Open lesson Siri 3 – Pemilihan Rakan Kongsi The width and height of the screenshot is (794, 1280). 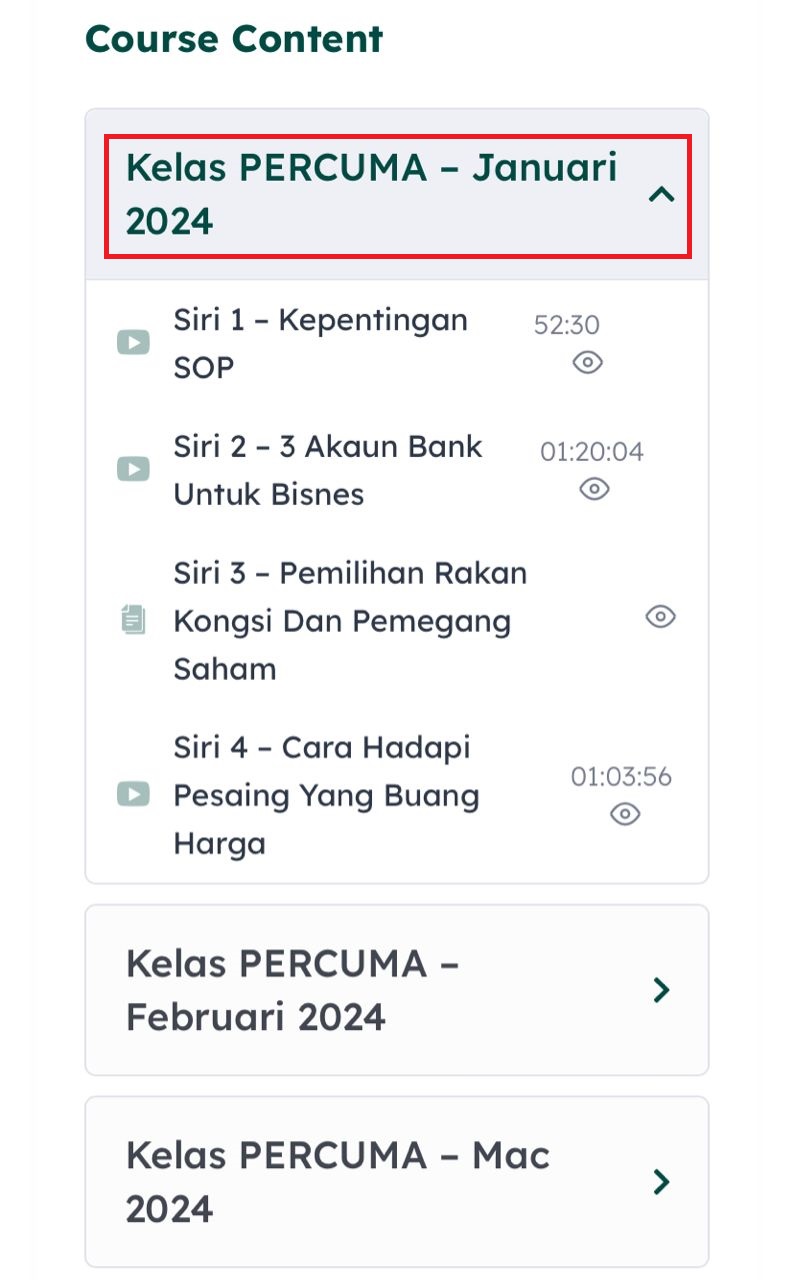pyautogui.click(x=350, y=620)
